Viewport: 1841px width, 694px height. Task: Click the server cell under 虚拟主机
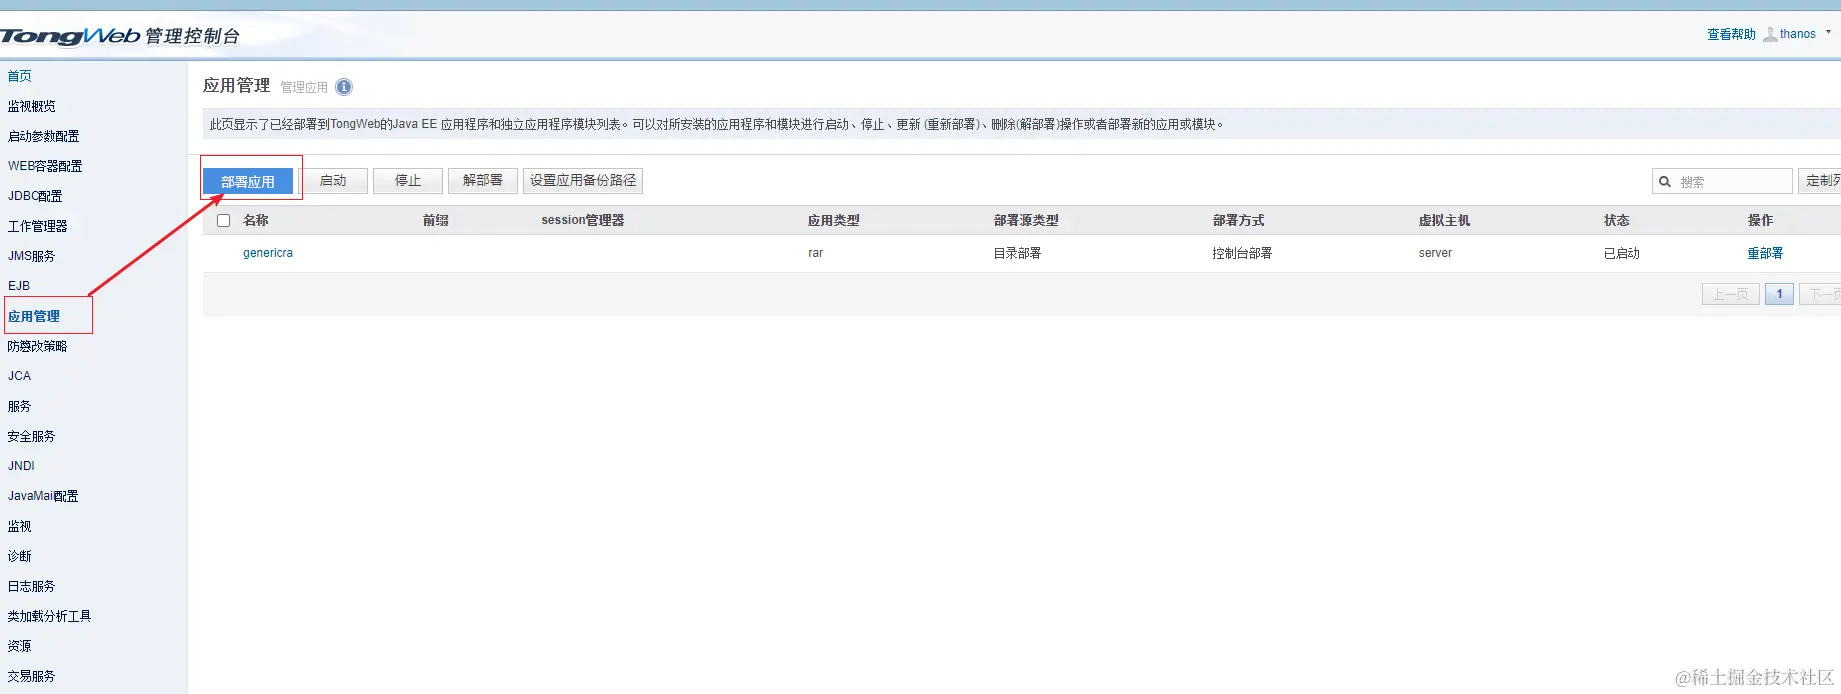click(x=1435, y=253)
